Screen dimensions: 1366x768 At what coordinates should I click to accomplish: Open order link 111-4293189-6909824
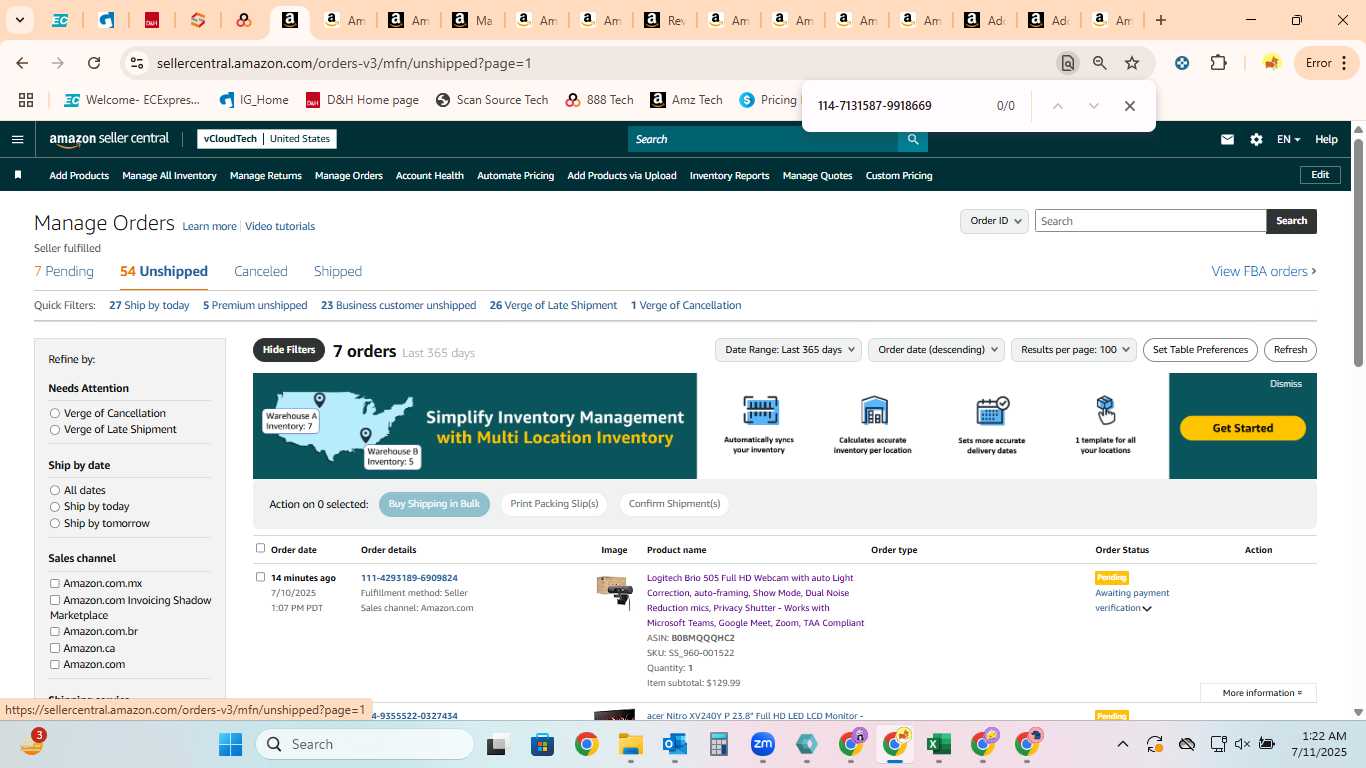[x=409, y=578]
